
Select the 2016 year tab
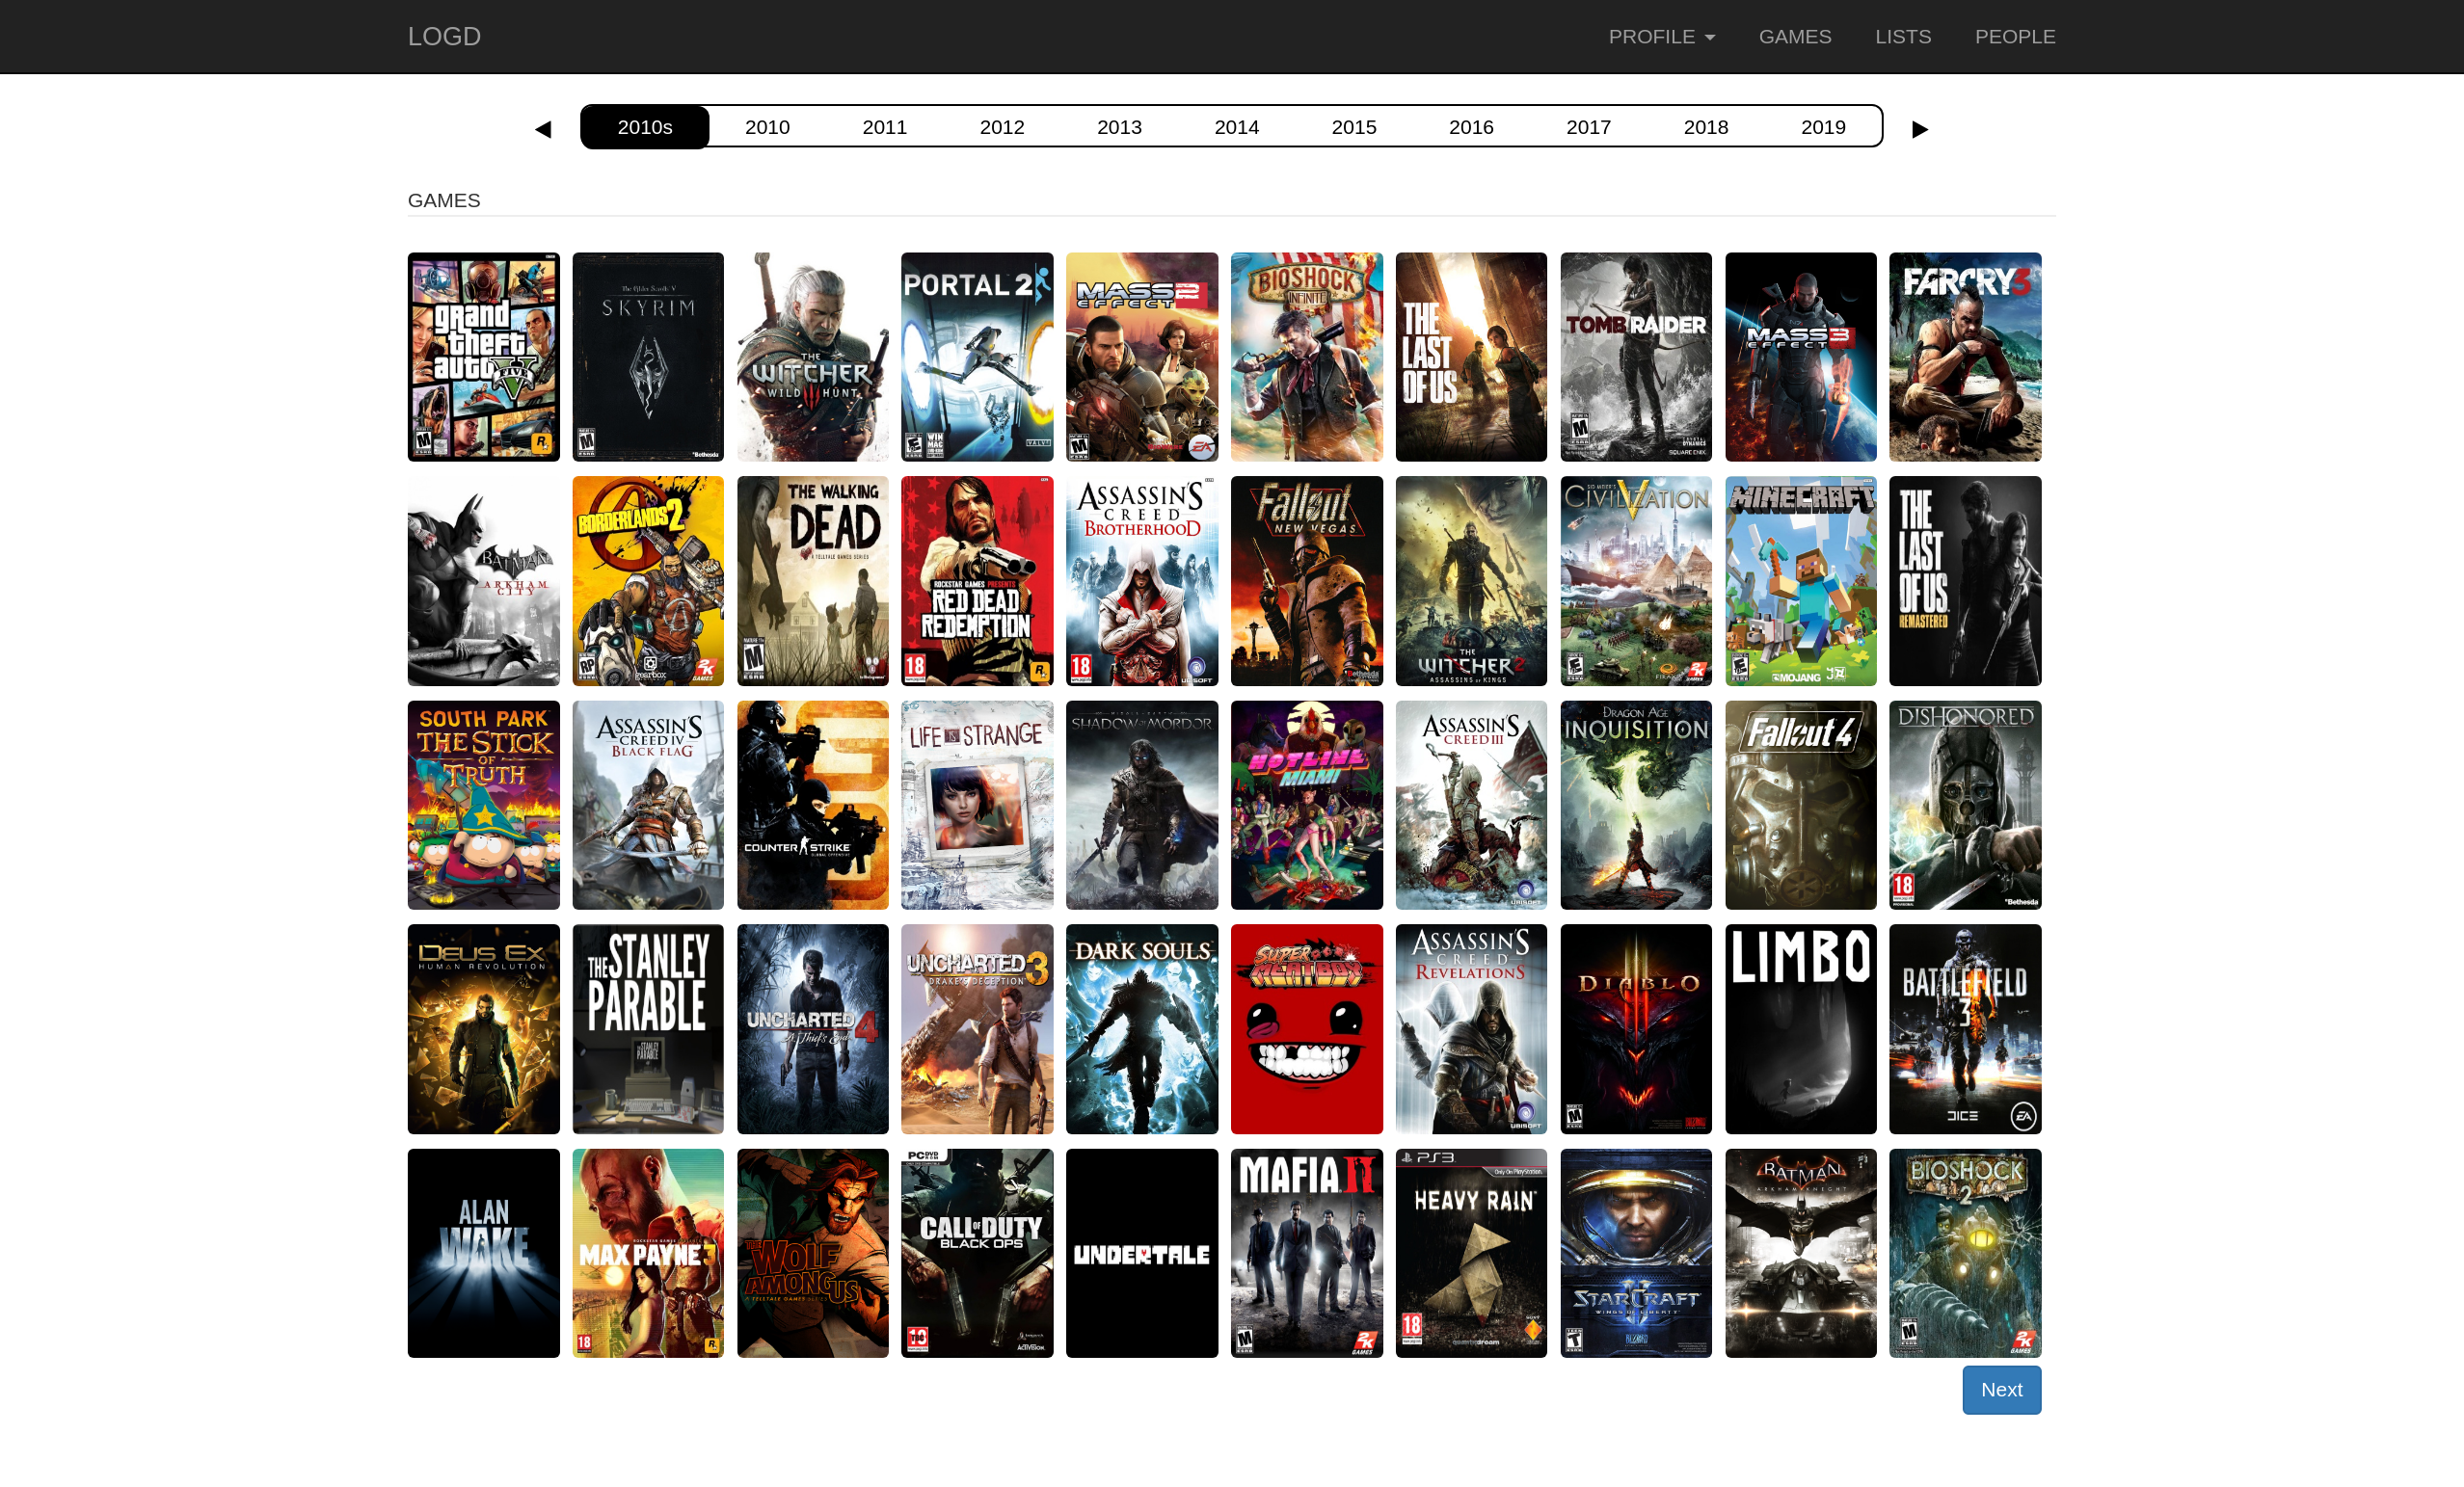[x=1471, y=127]
